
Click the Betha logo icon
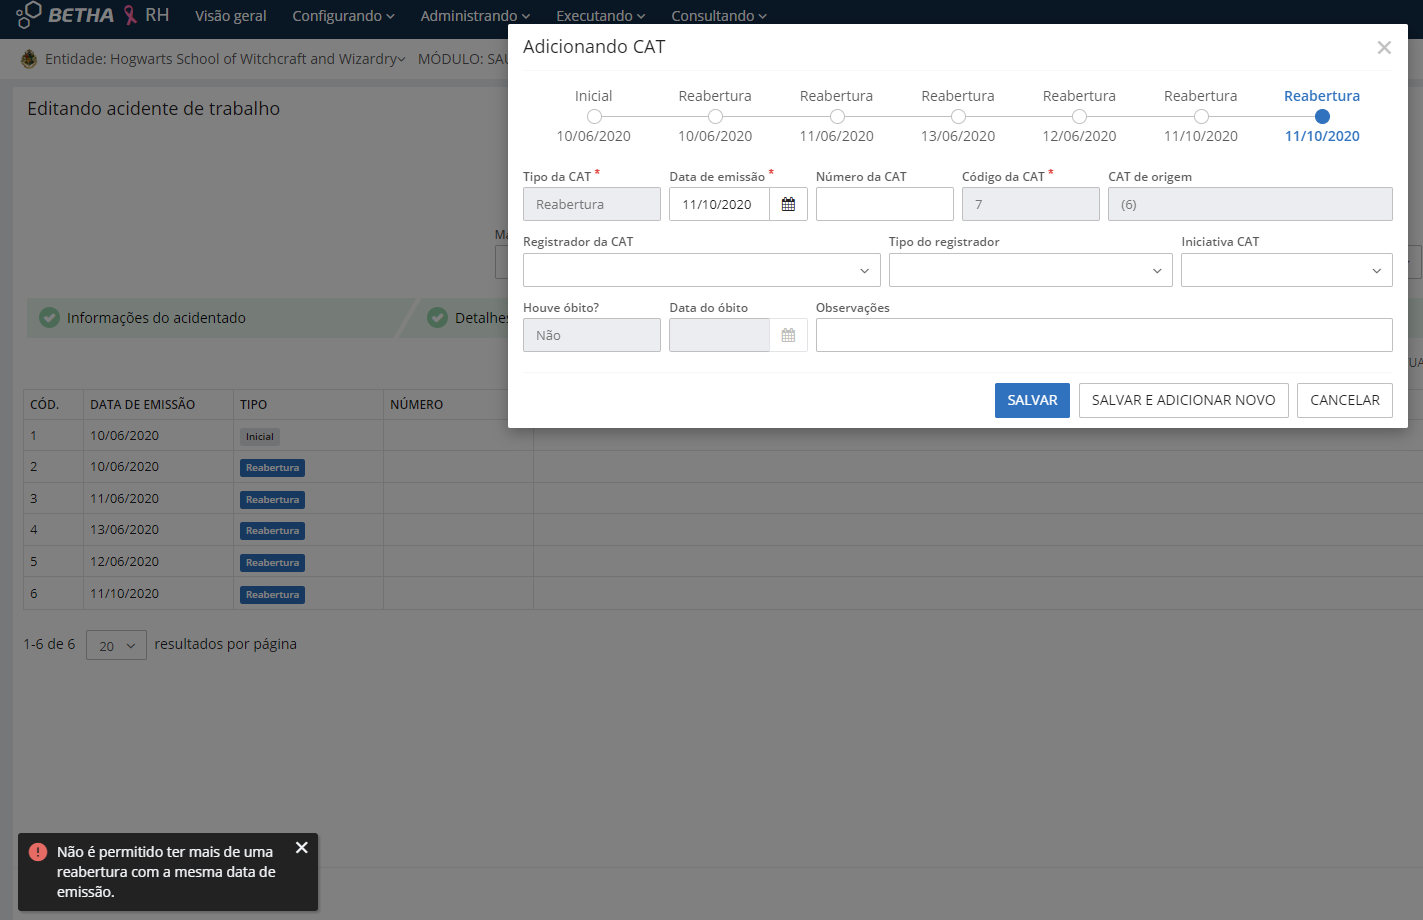[x=28, y=15]
